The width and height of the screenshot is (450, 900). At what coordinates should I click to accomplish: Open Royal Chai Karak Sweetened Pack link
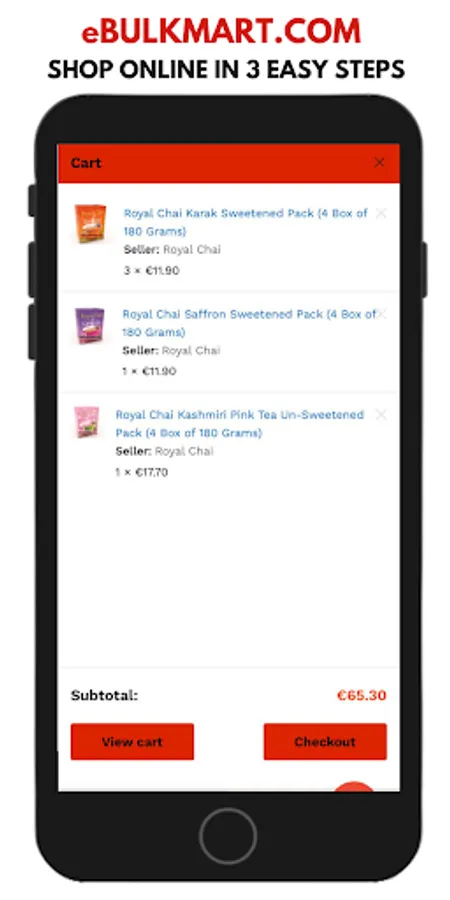coord(246,222)
